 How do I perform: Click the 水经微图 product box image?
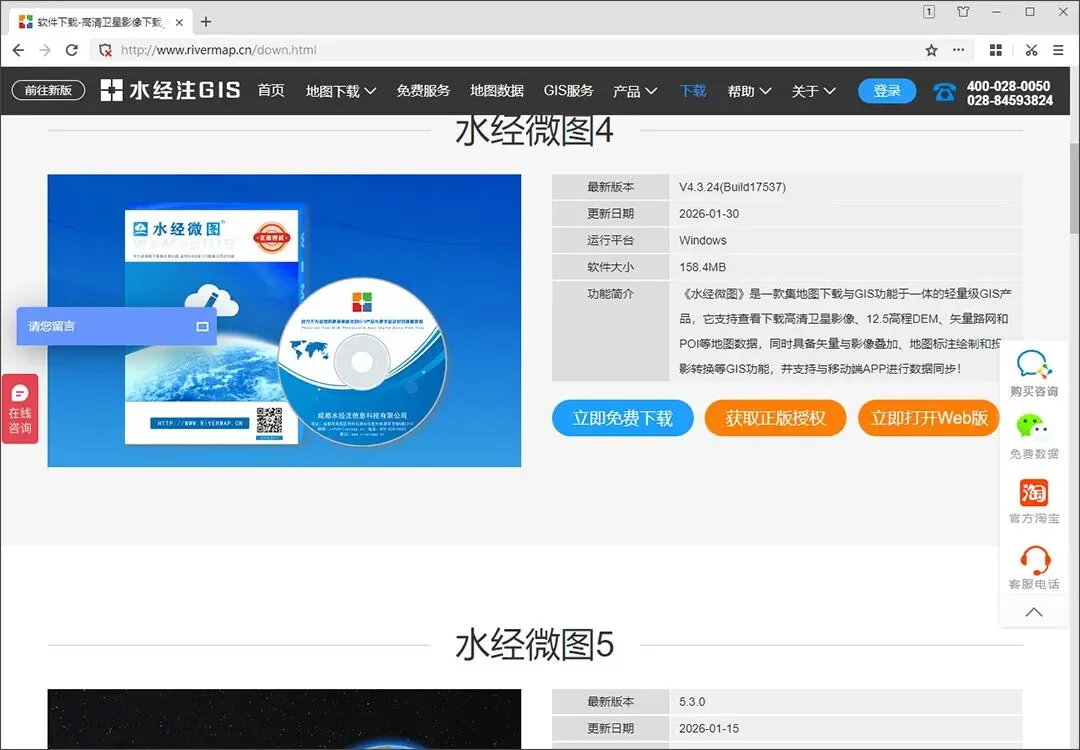(284, 320)
